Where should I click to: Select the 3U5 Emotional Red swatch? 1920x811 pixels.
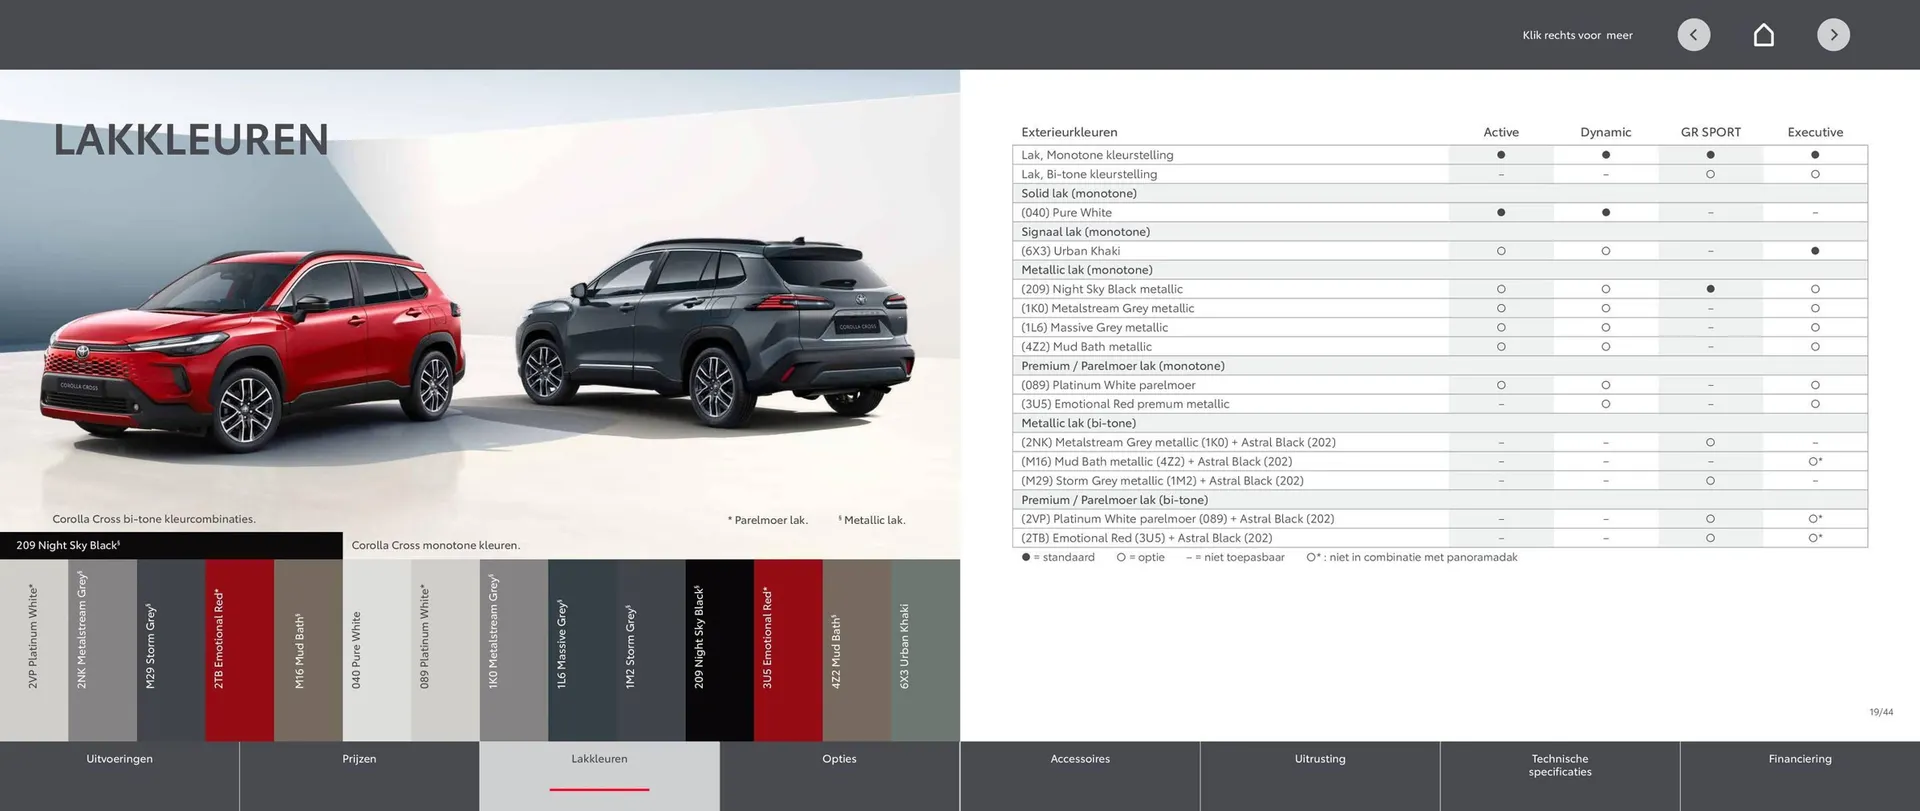[x=788, y=650]
